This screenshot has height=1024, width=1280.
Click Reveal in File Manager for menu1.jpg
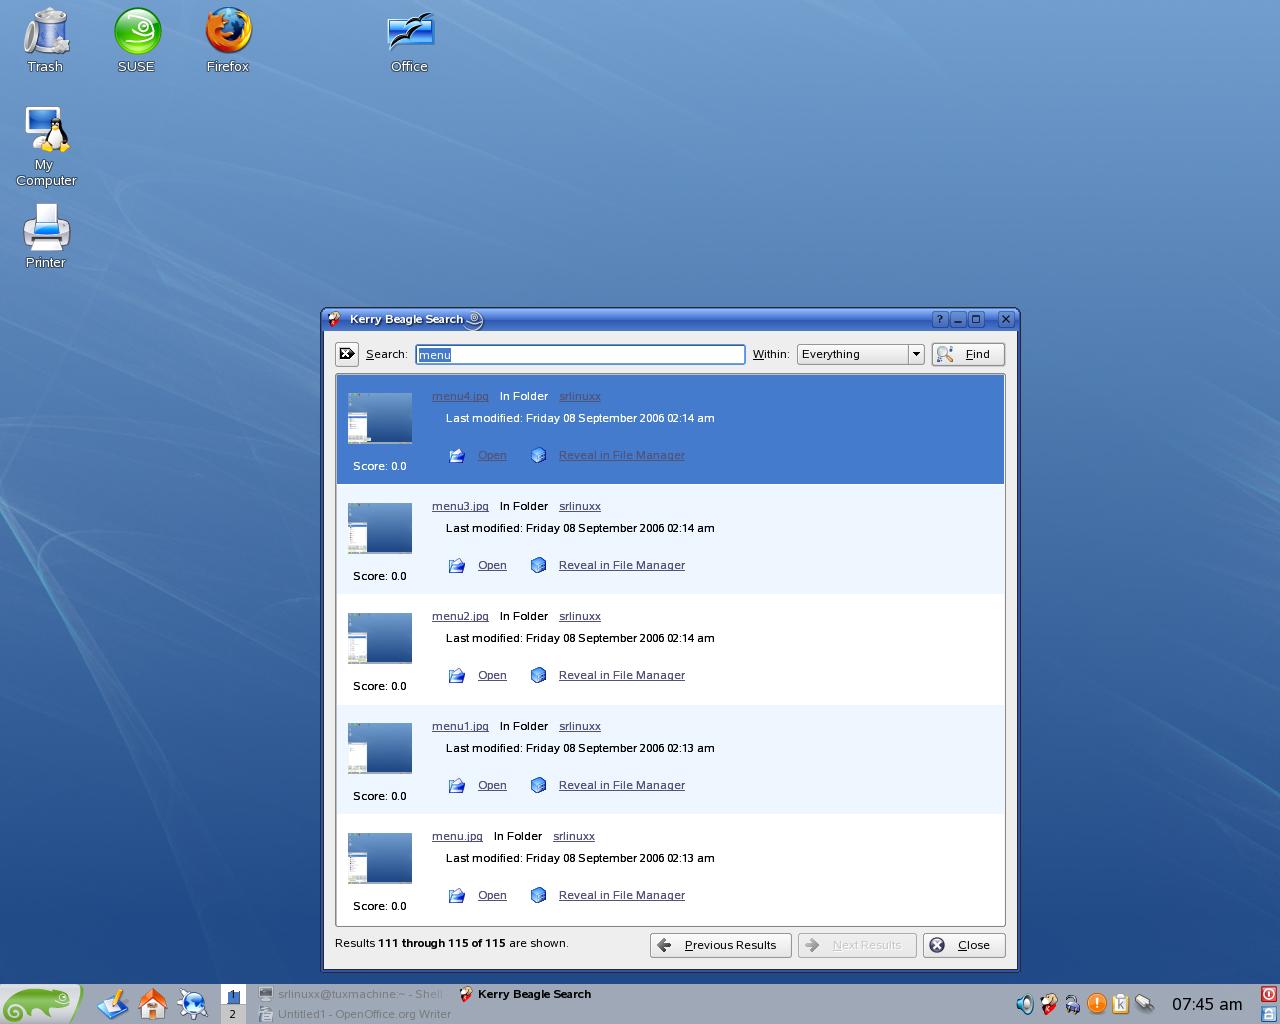622,785
